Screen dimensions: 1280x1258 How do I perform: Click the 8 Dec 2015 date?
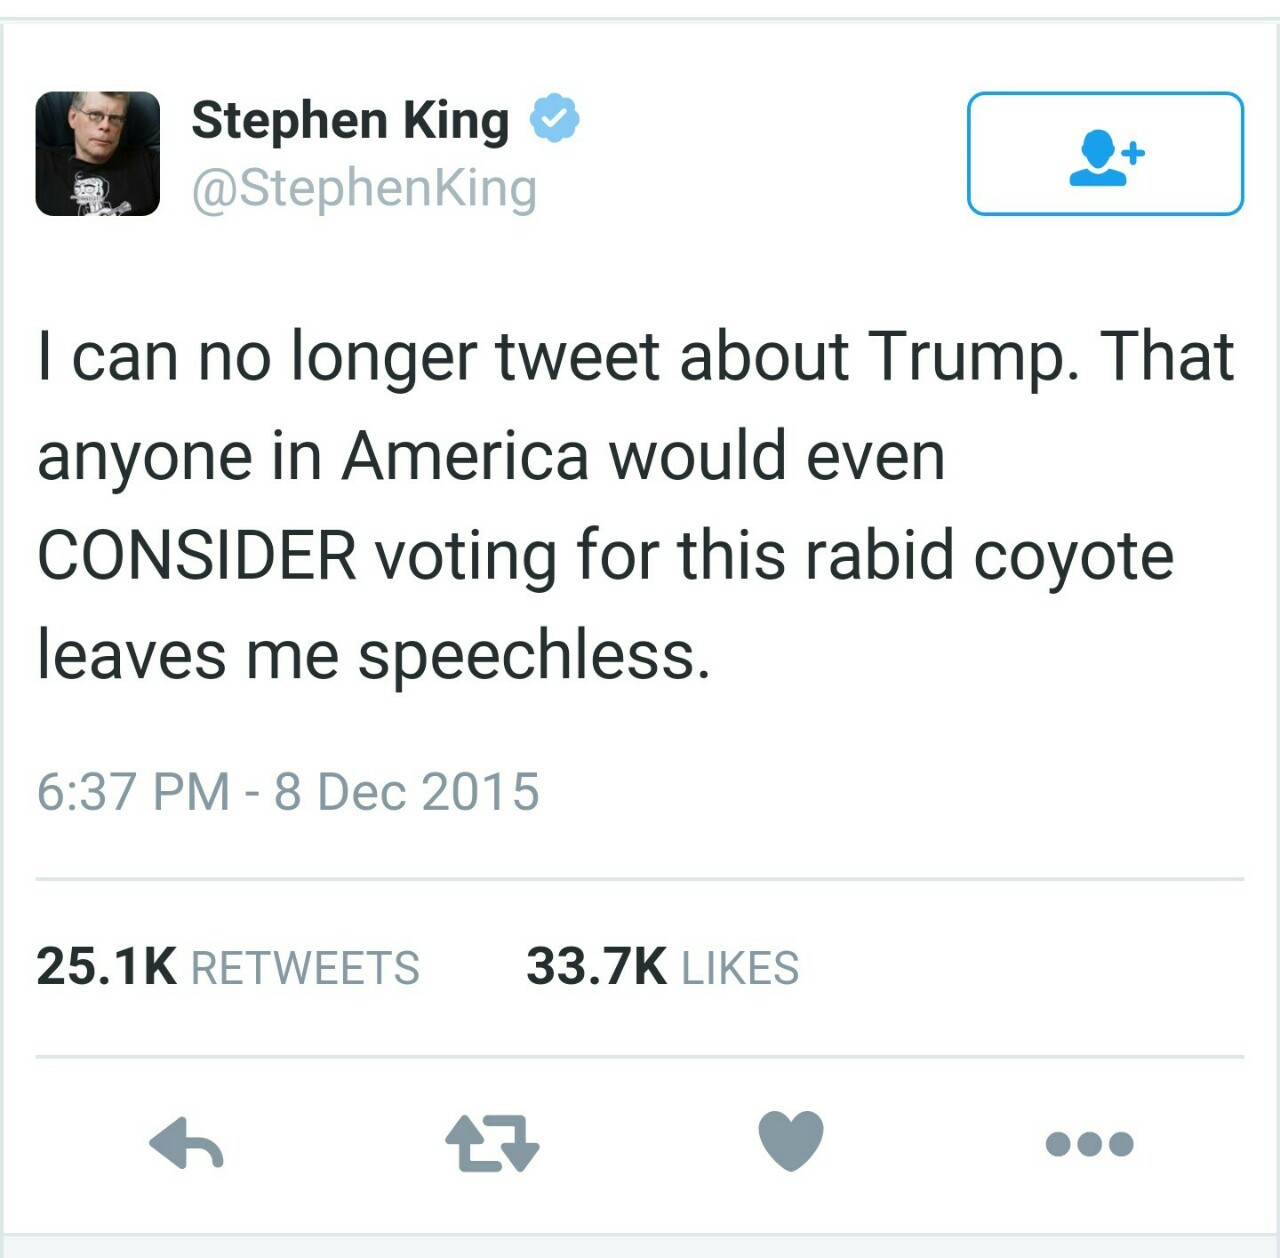click(407, 792)
